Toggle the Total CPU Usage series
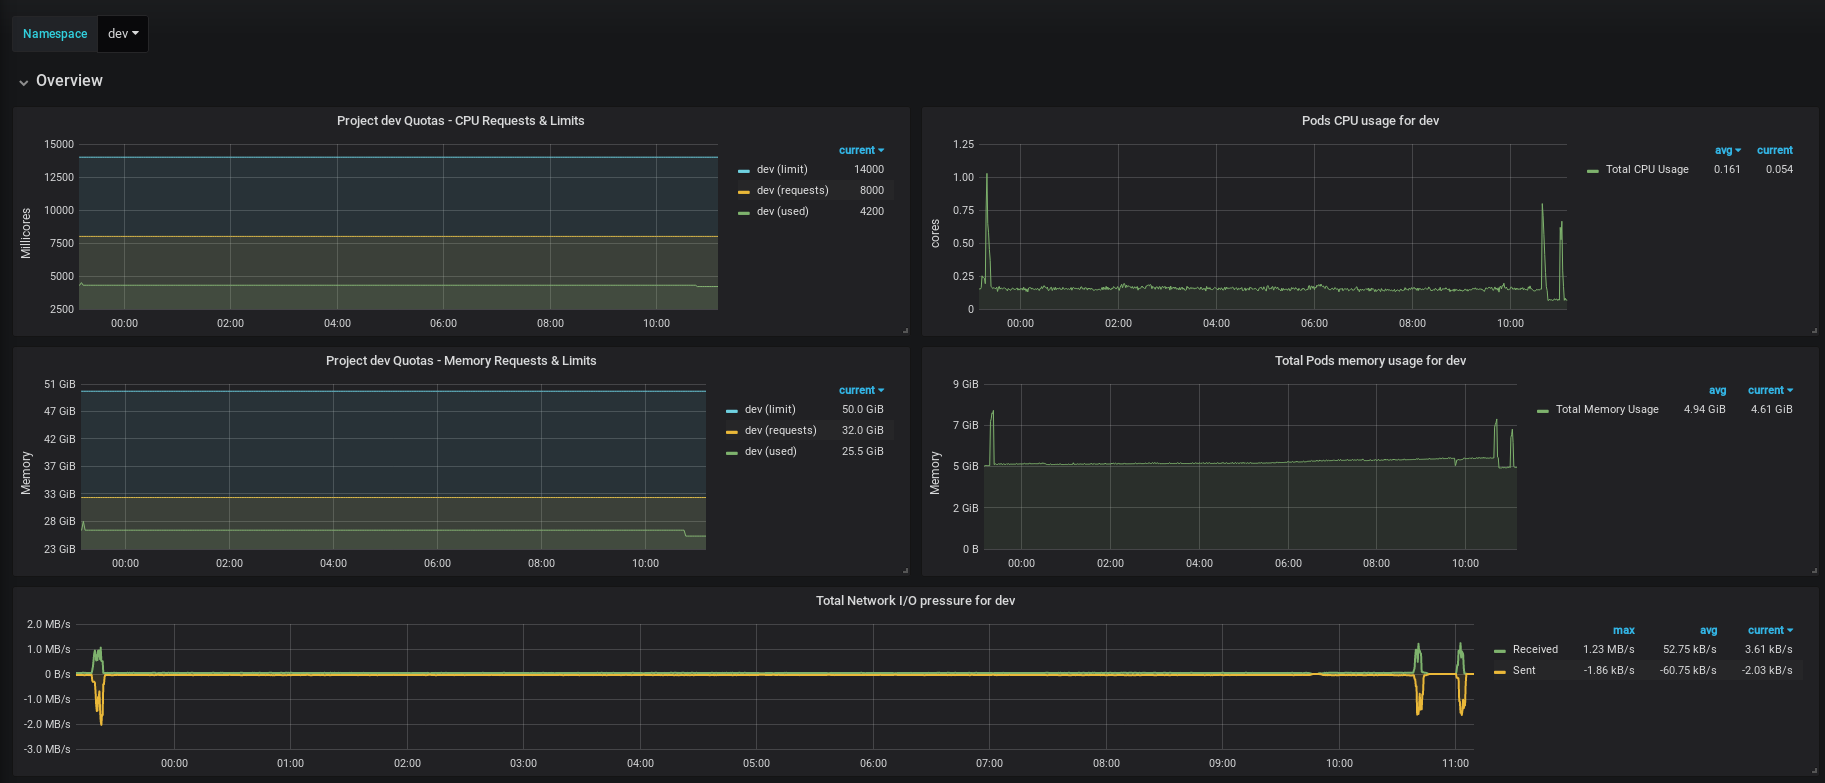This screenshot has height=783, width=1825. tap(1647, 170)
